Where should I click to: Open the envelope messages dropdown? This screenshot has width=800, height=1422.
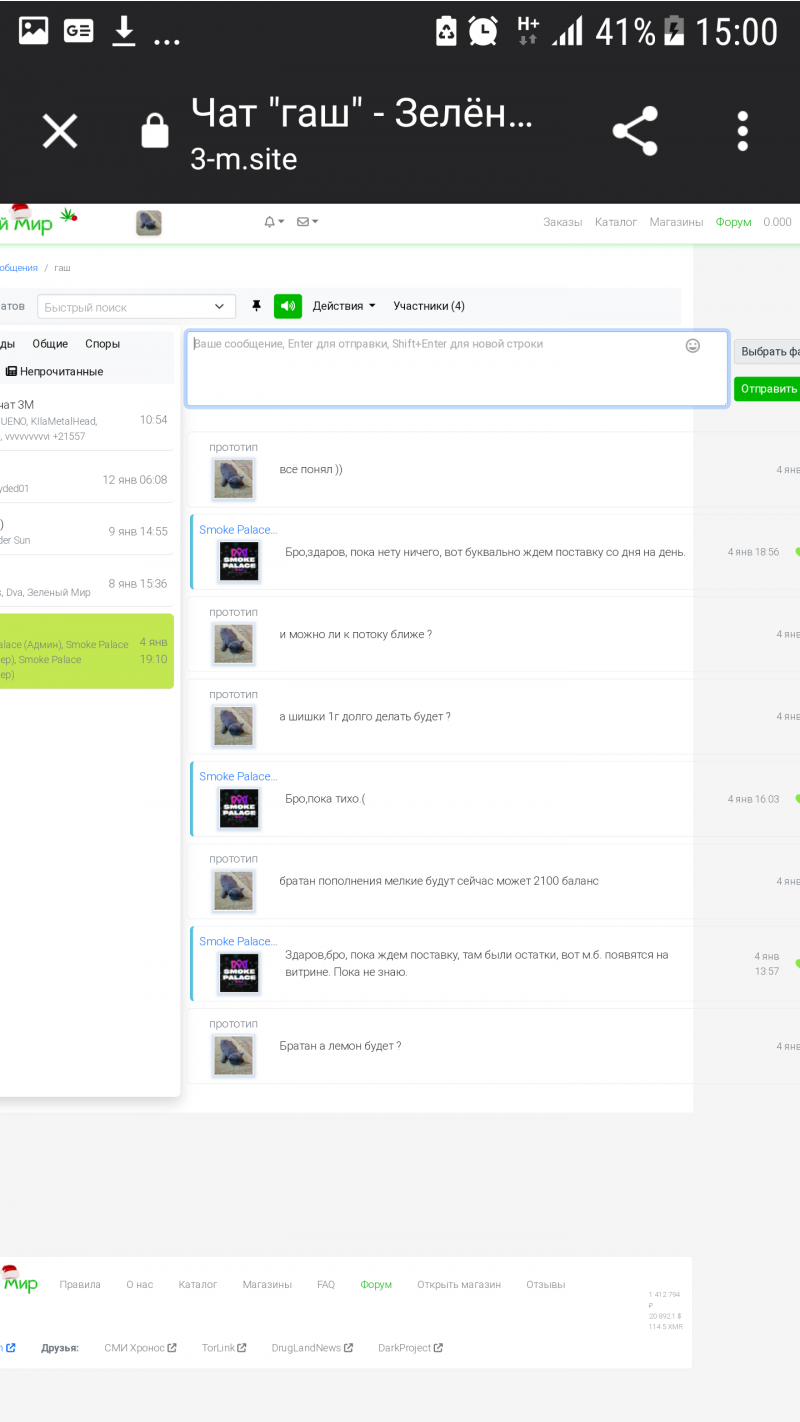tap(307, 222)
